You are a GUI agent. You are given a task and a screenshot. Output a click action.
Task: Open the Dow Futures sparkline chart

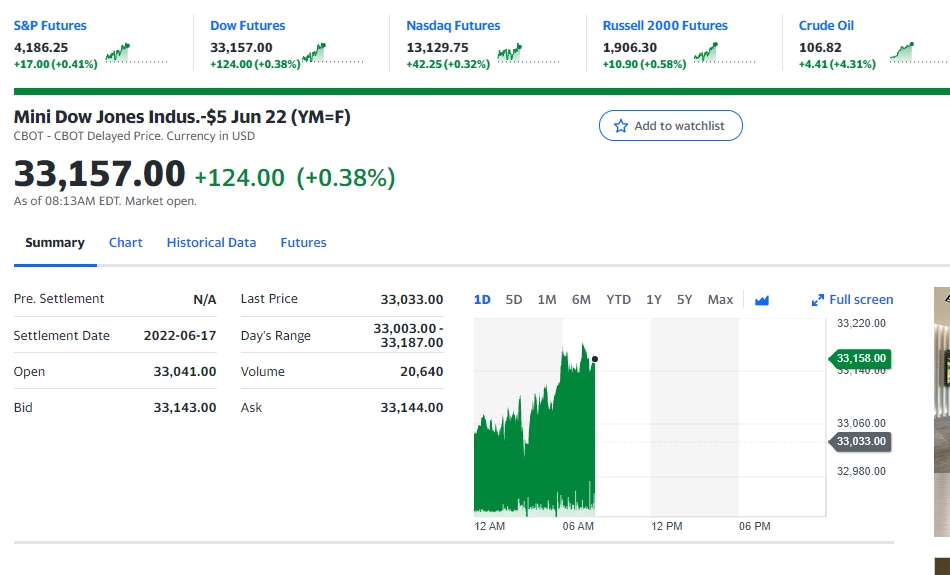point(333,53)
